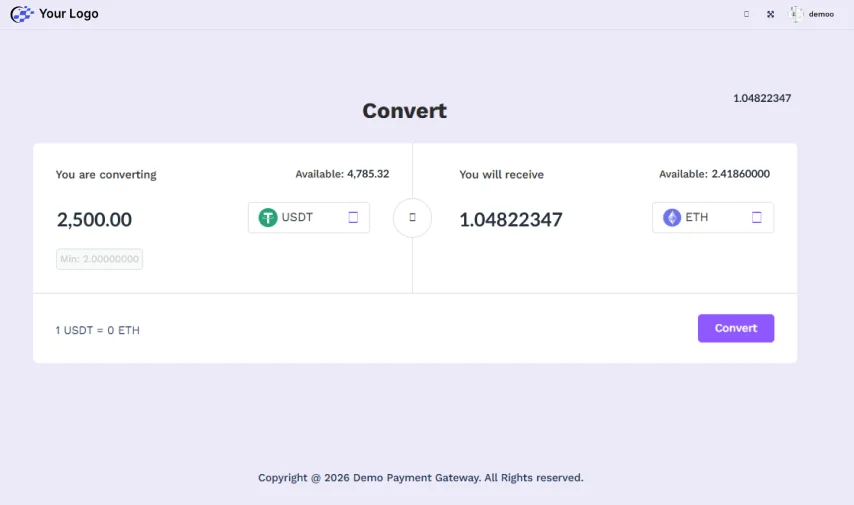Click the copyright footer text

click(x=420, y=478)
